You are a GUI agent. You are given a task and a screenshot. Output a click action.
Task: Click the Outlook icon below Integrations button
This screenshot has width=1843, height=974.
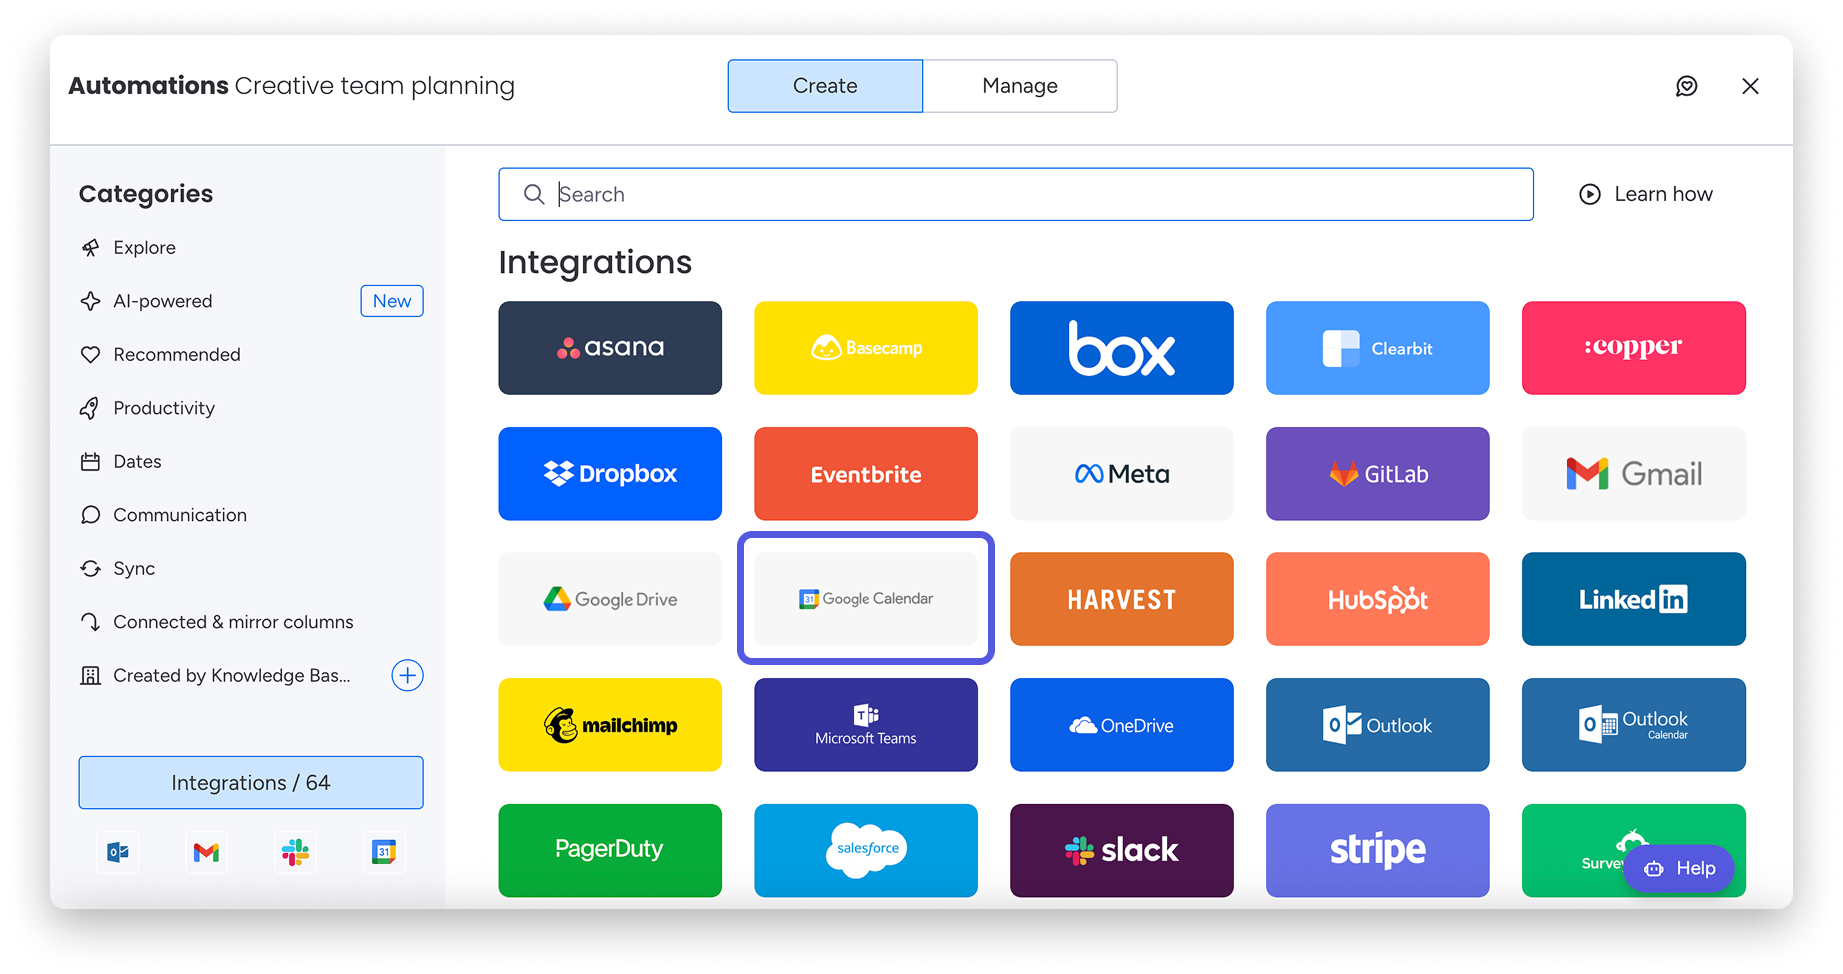pos(118,852)
